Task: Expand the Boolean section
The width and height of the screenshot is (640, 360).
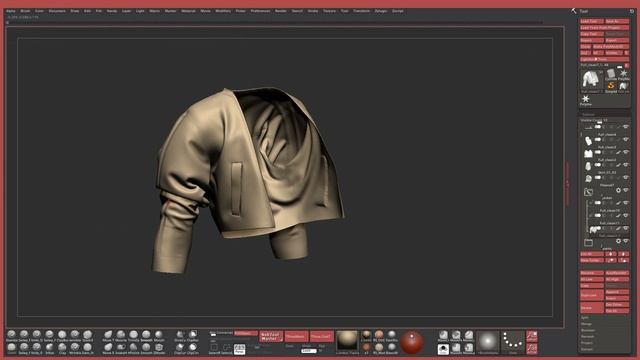Action: 588,330
